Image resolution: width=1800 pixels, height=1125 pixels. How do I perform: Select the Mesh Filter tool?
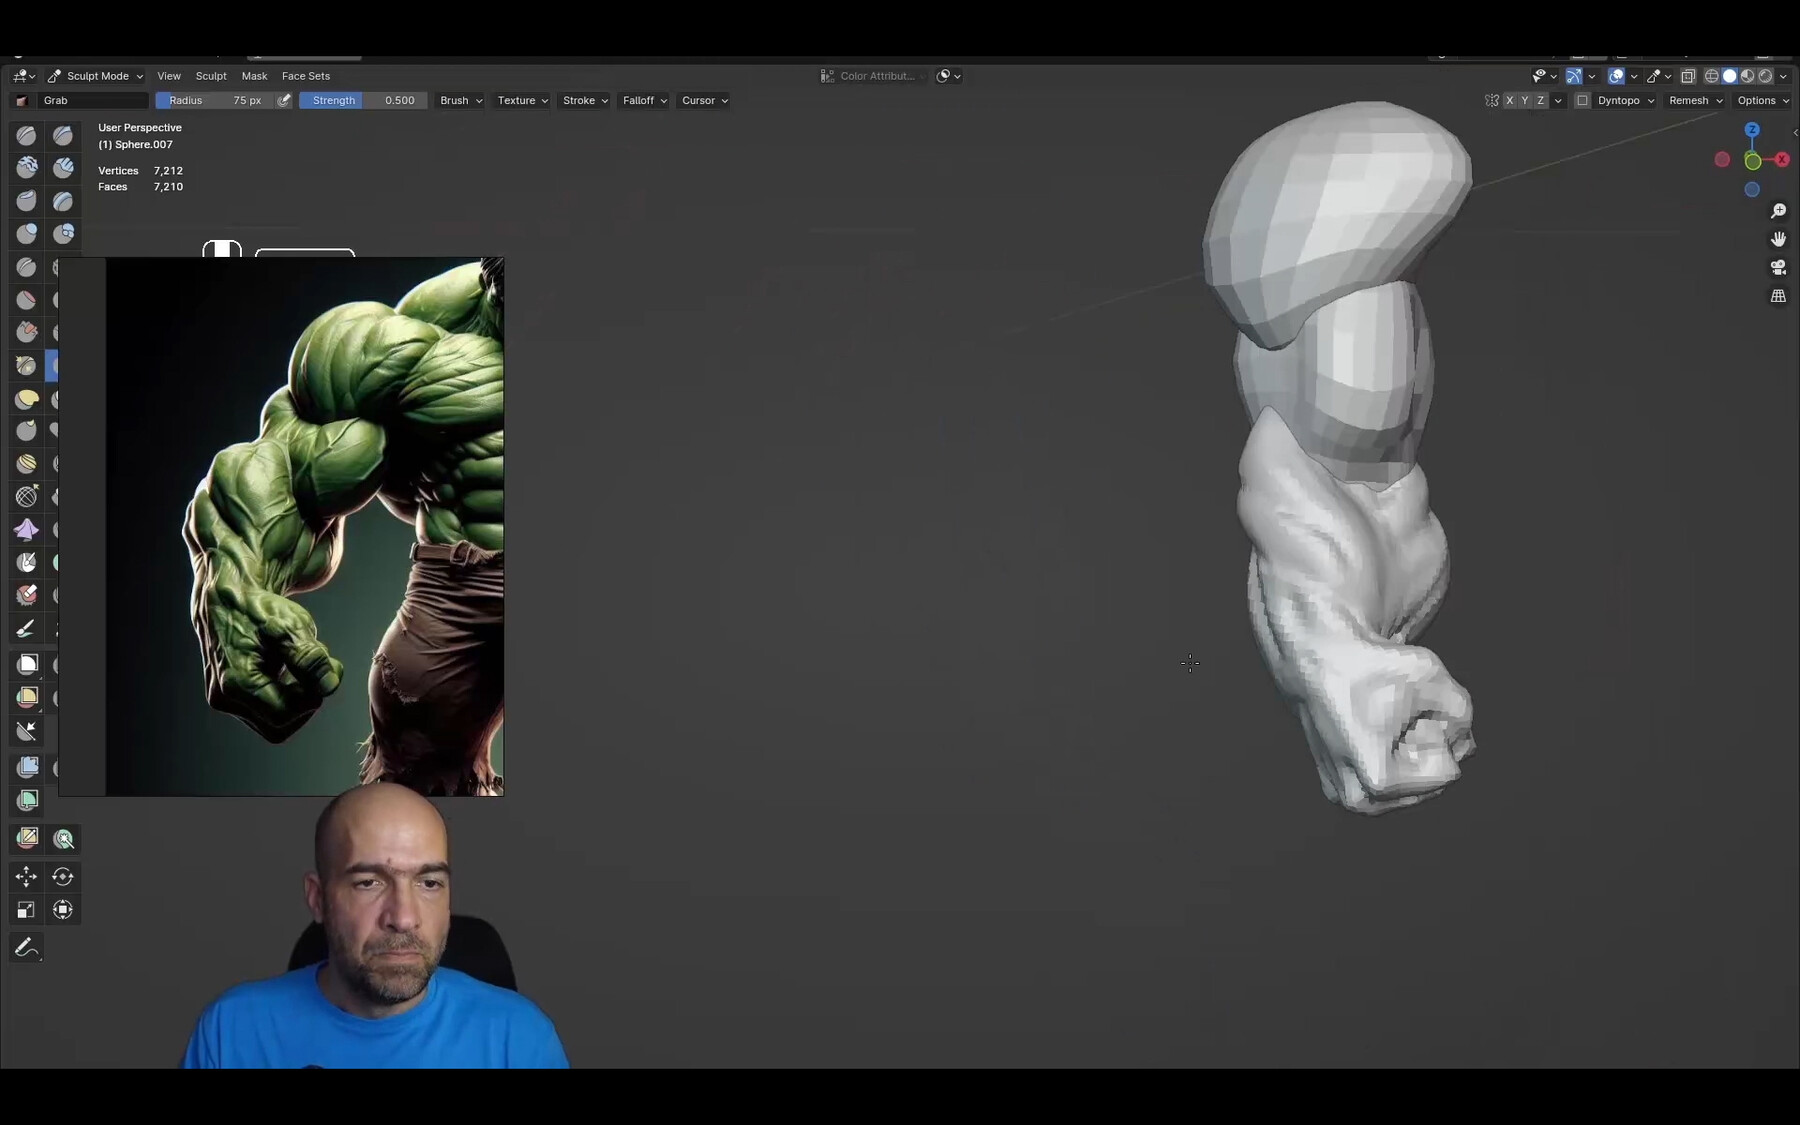click(27, 767)
